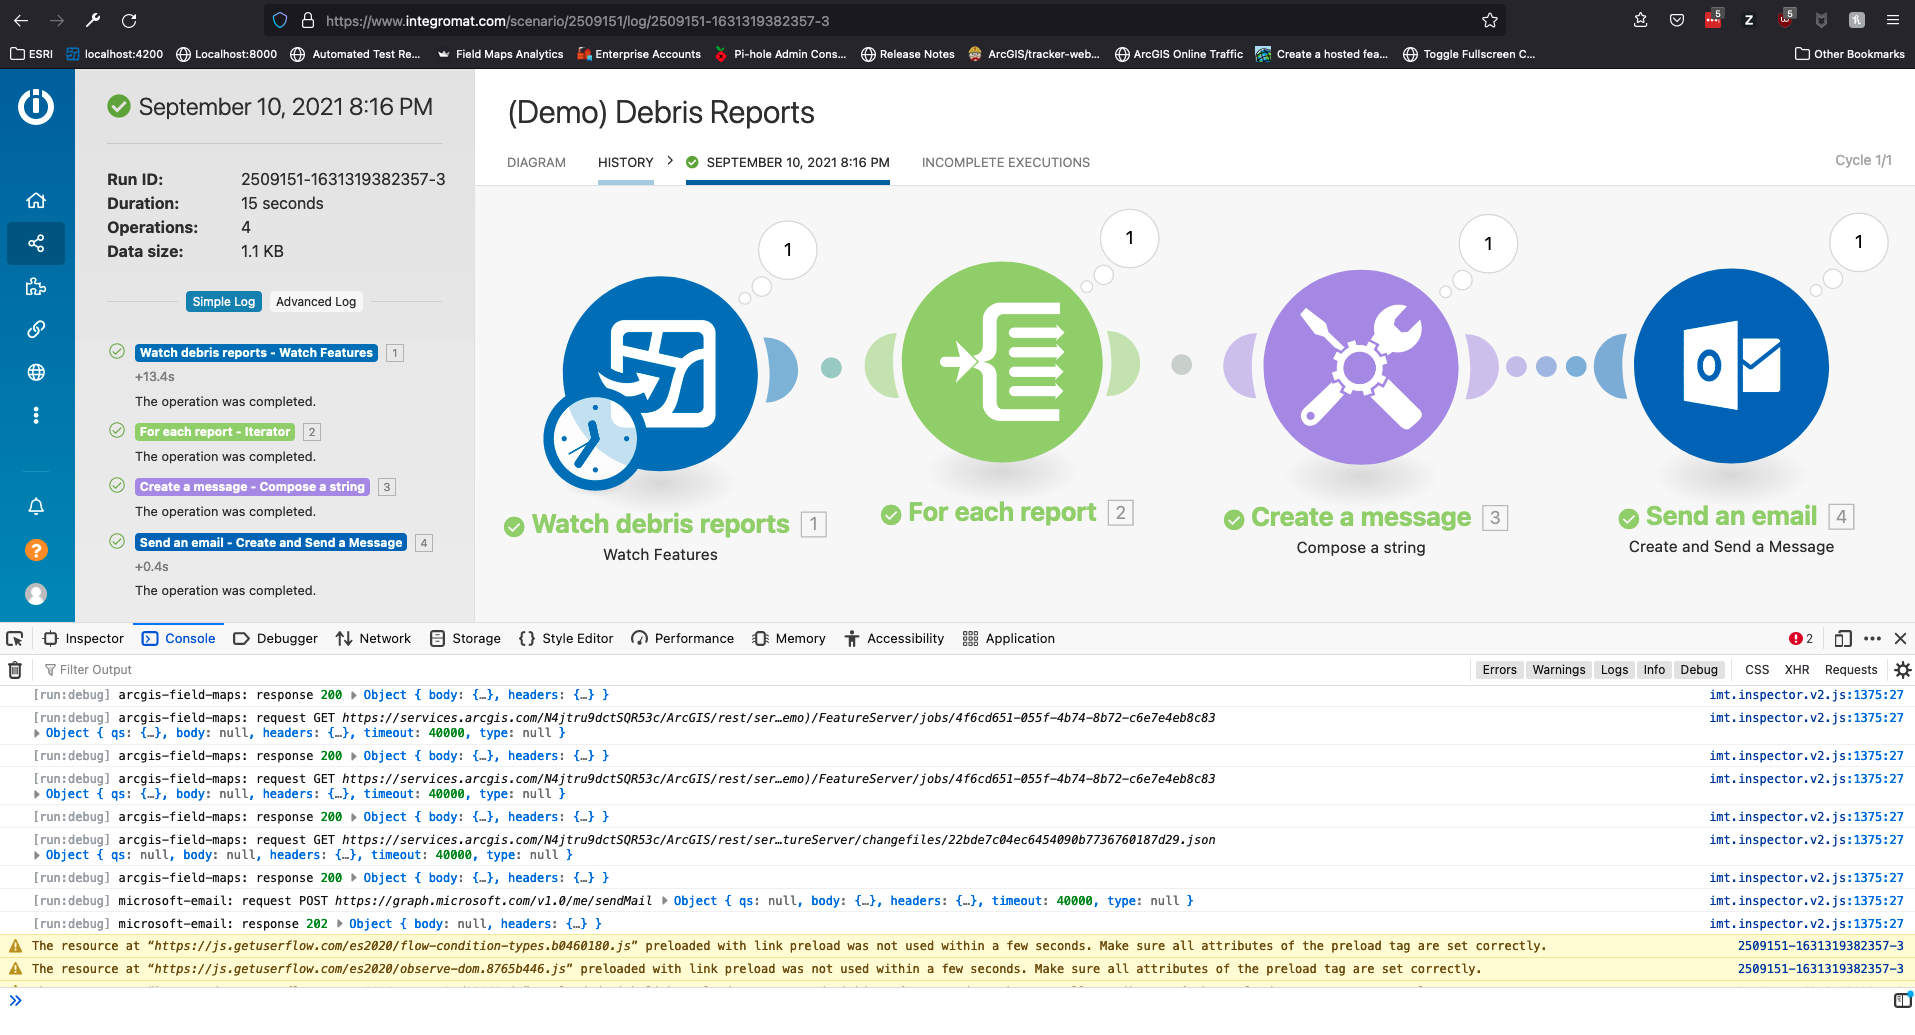
Task: Clear console output with the trash icon
Action: pos(14,669)
